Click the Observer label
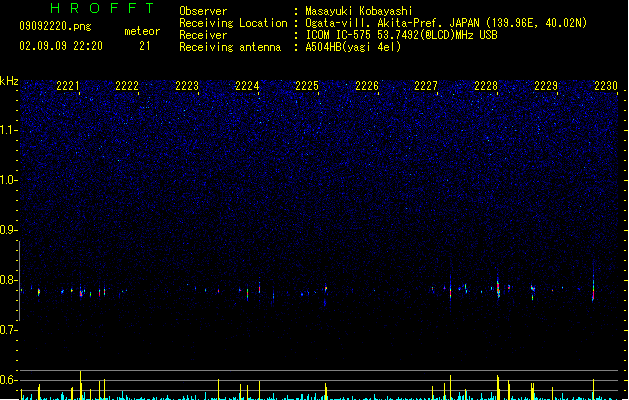This screenshot has width=629, height=400. (x=203, y=11)
